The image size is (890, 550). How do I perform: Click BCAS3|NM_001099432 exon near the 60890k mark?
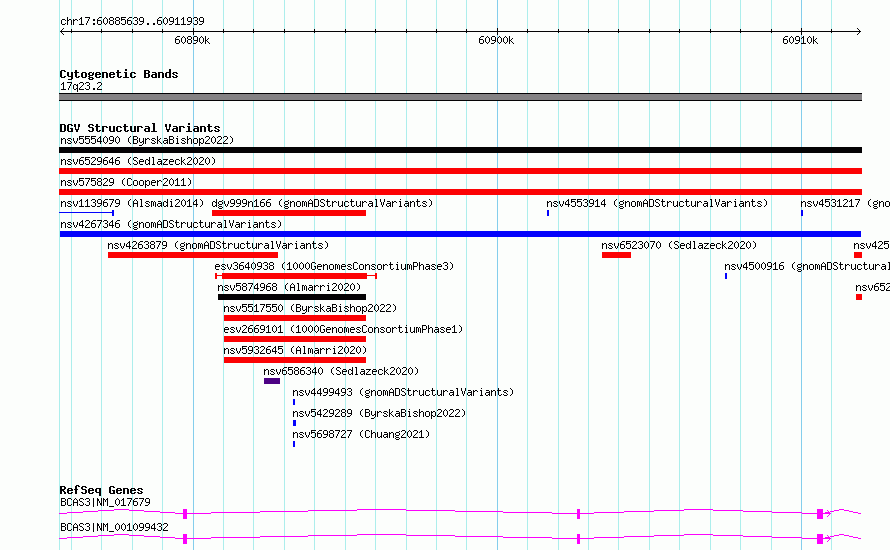pos(185,539)
